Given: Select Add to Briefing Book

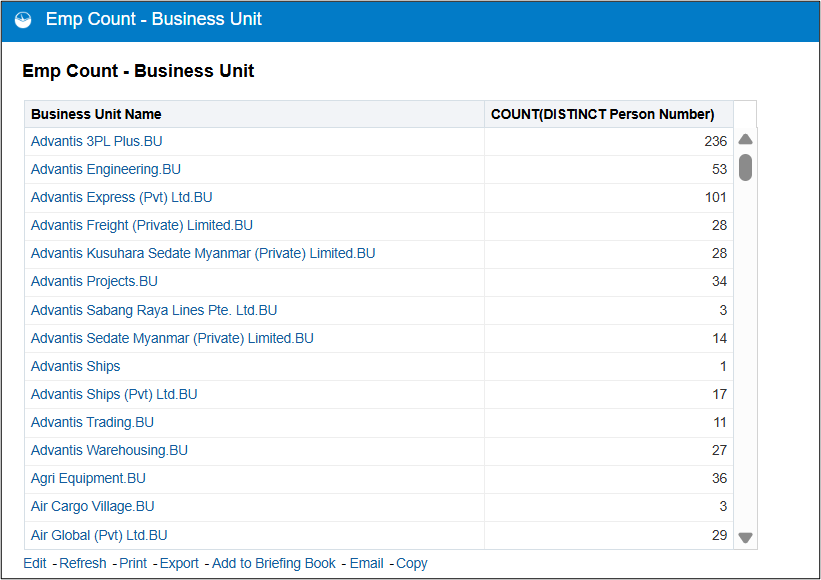Looking at the screenshot, I should (274, 563).
